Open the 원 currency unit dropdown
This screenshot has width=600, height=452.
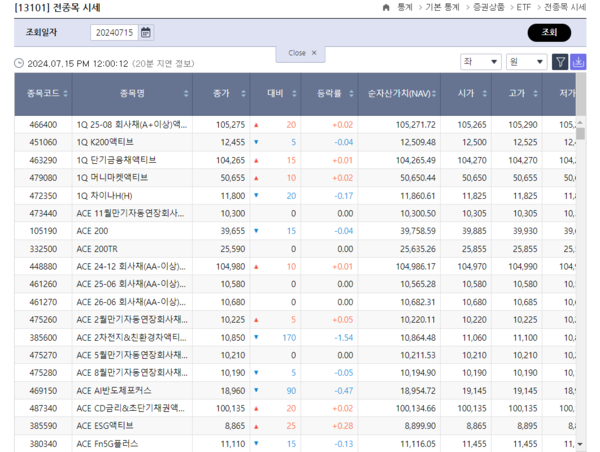(526, 62)
